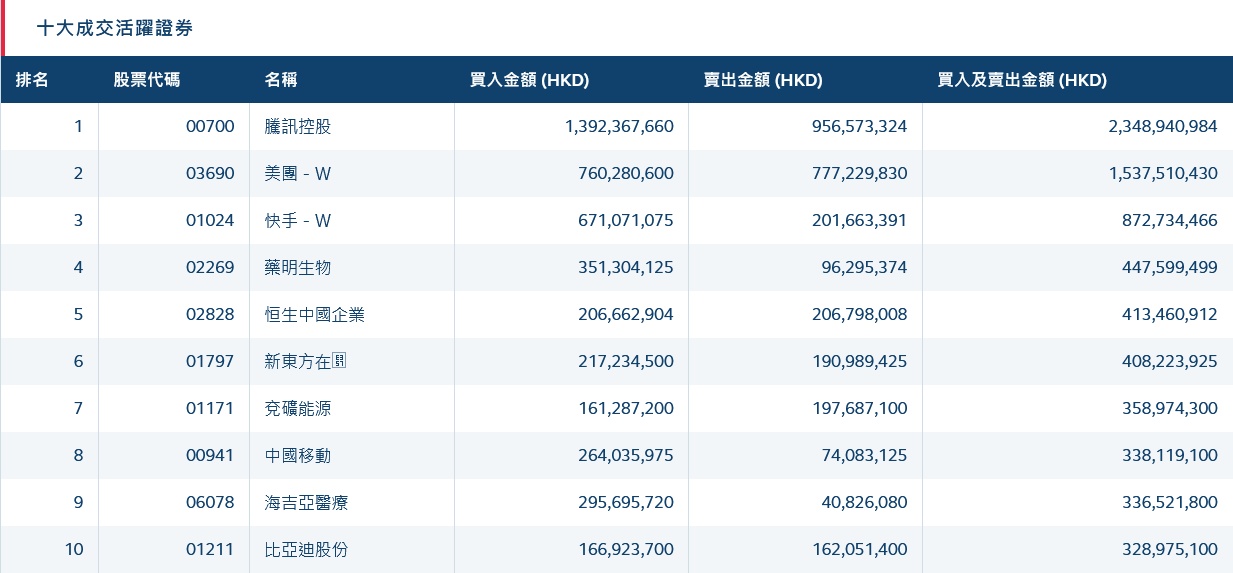The image size is (1233, 573).
Task: Click buy amount 1,392,367,660
Action: (x=619, y=127)
